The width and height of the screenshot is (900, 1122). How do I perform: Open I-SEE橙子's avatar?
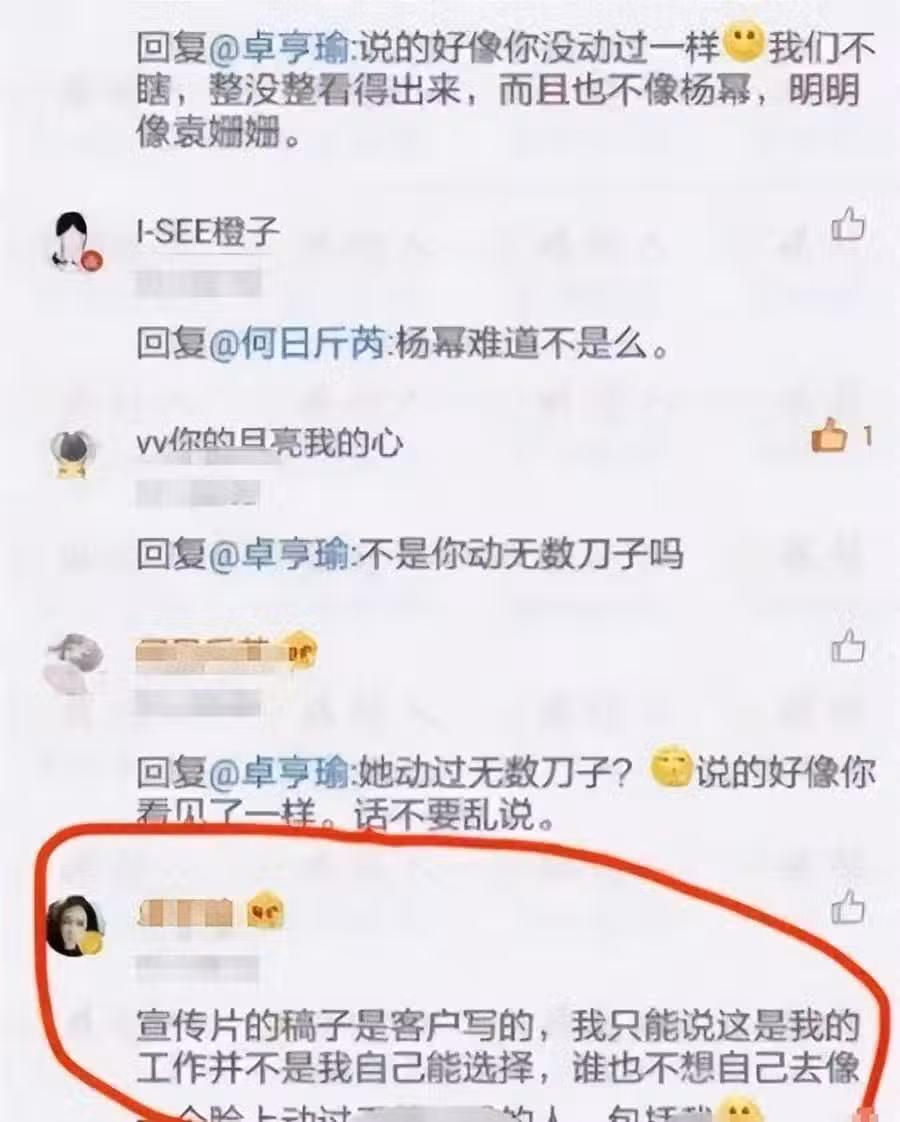tap(74, 241)
